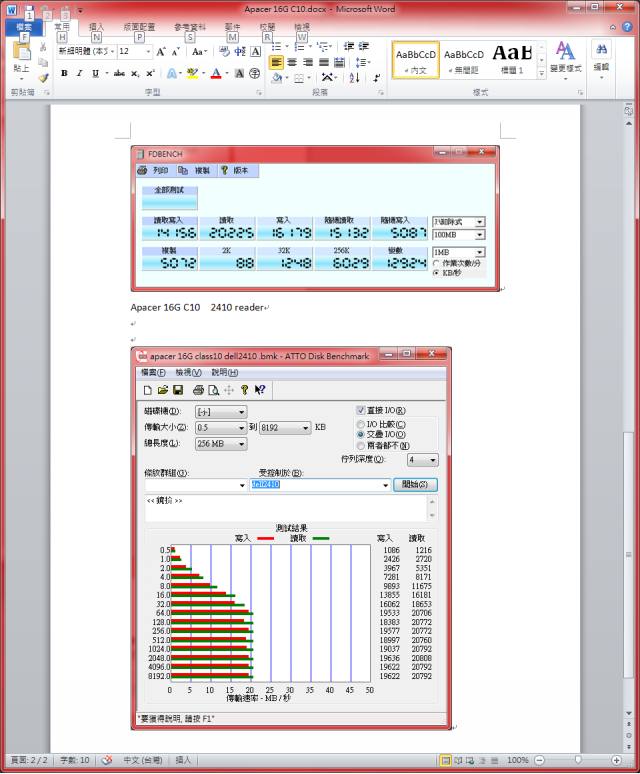
Task: Switch to Print Layout view in status bar
Action: pos(445,760)
